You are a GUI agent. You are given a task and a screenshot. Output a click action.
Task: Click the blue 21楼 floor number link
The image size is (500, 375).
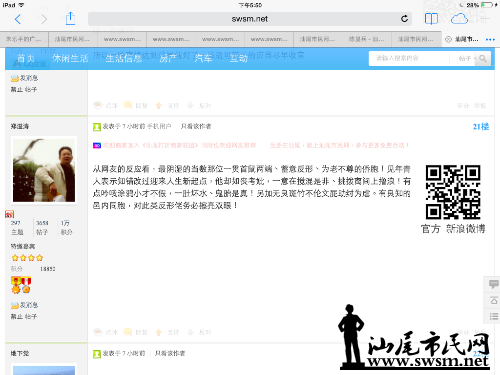click(x=481, y=126)
